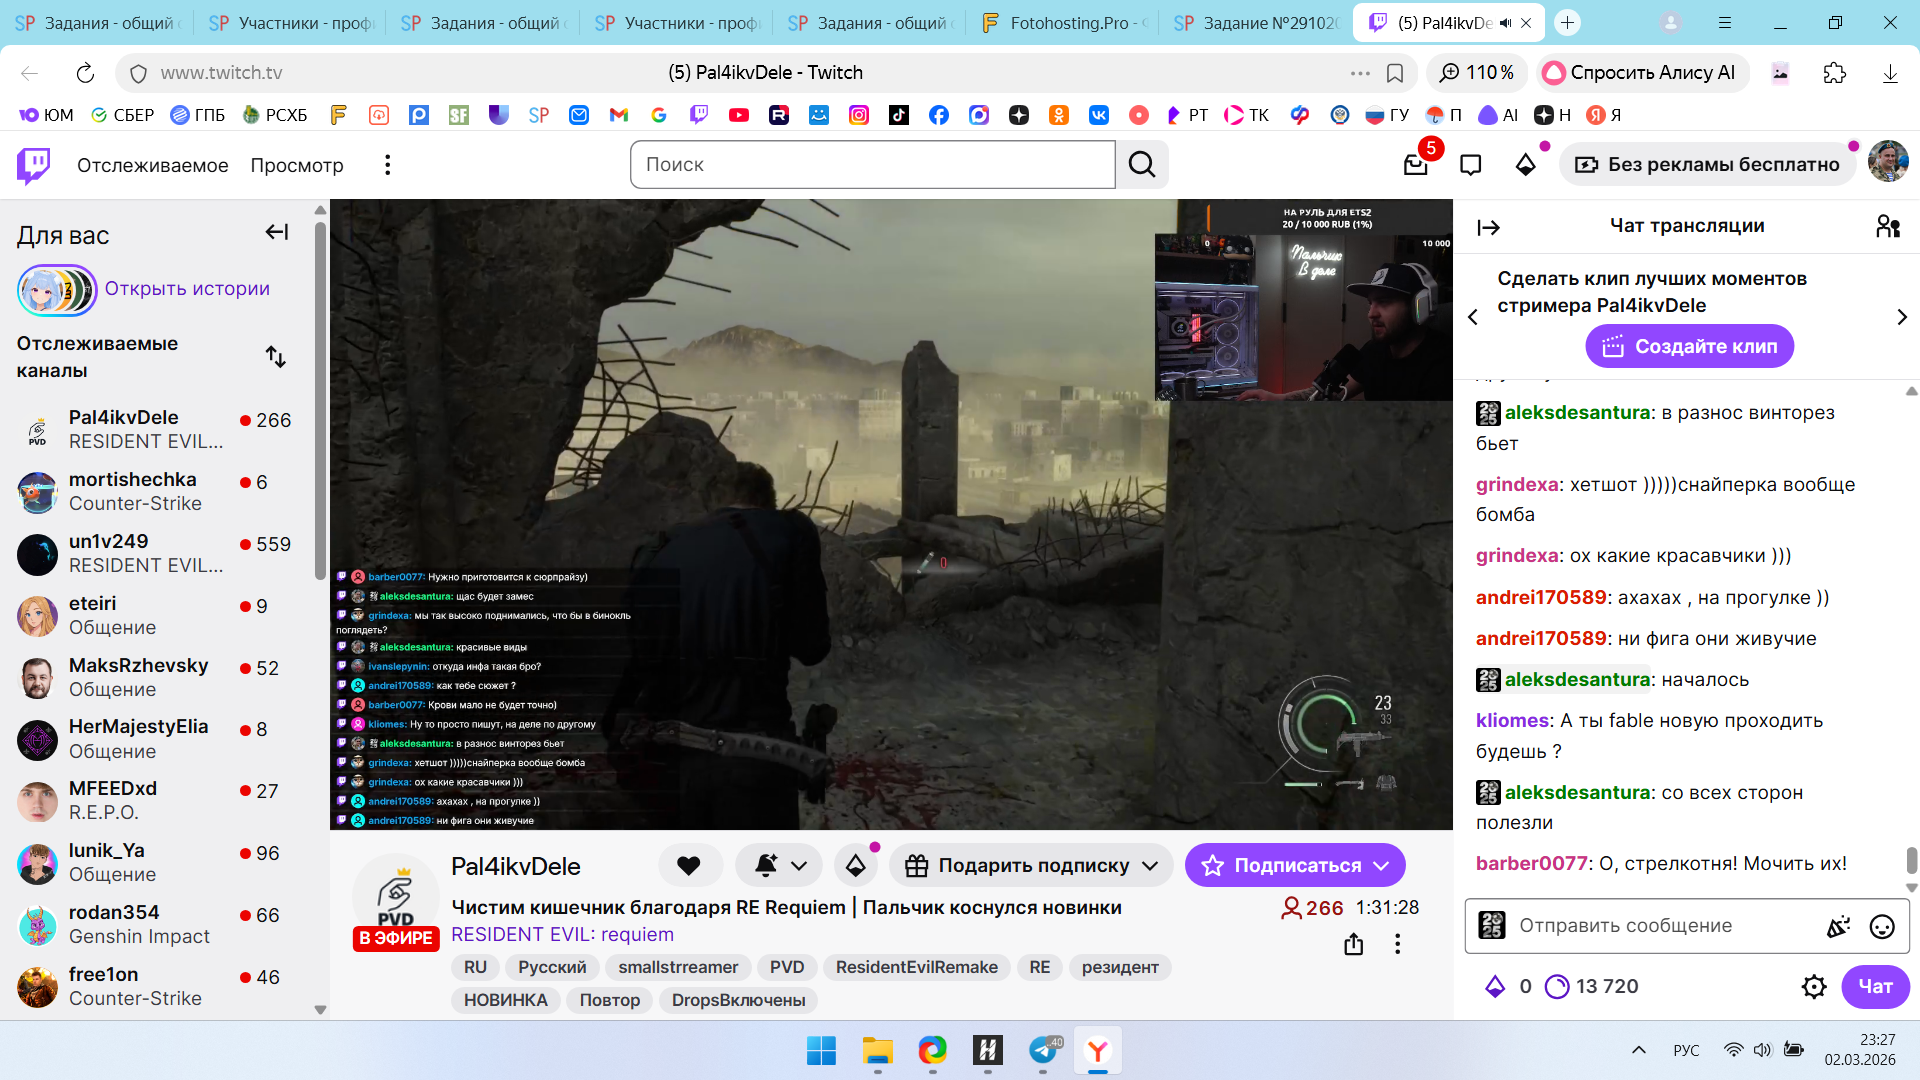1920x1080 pixels.
Task: Open the "RESIDENT EVIL: requiem" category link
Action: coord(562,935)
